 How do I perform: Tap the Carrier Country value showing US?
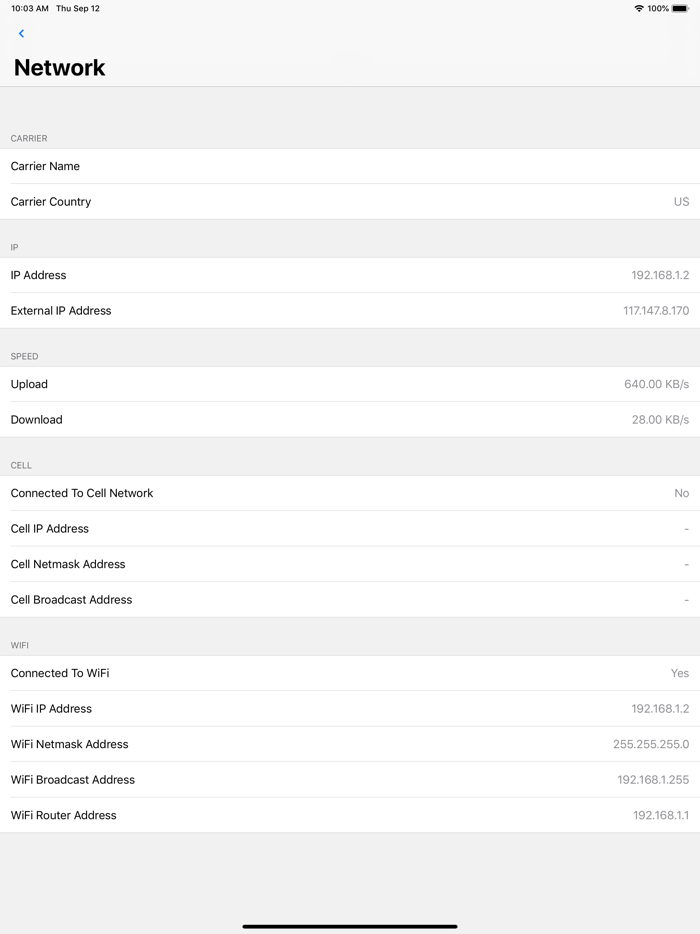[681, 201]
